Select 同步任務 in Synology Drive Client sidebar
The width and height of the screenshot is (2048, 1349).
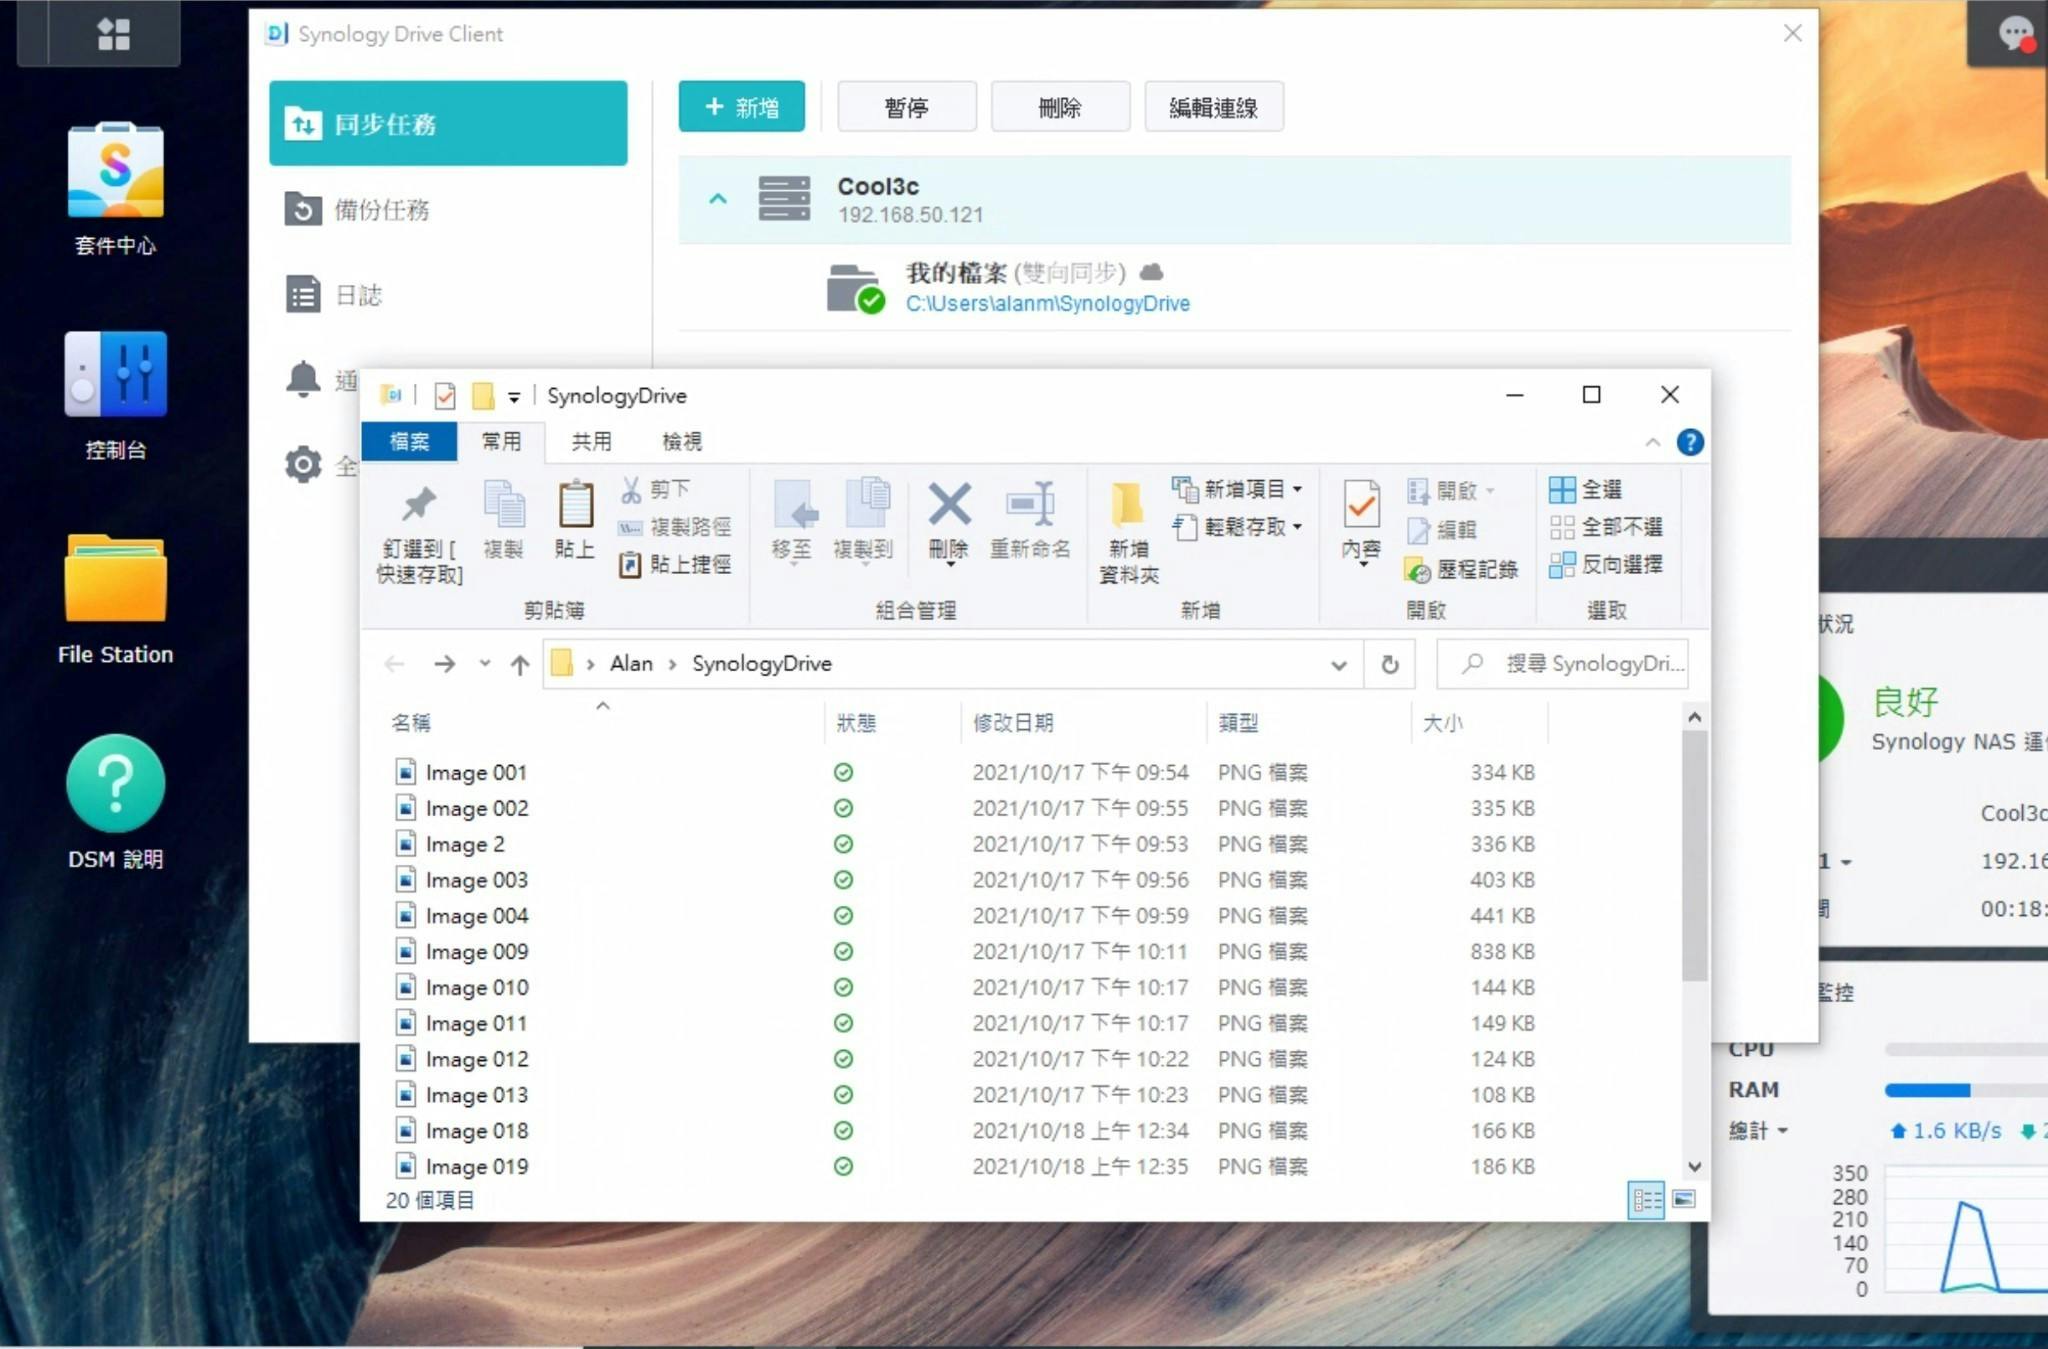click(x=448, y=124)
